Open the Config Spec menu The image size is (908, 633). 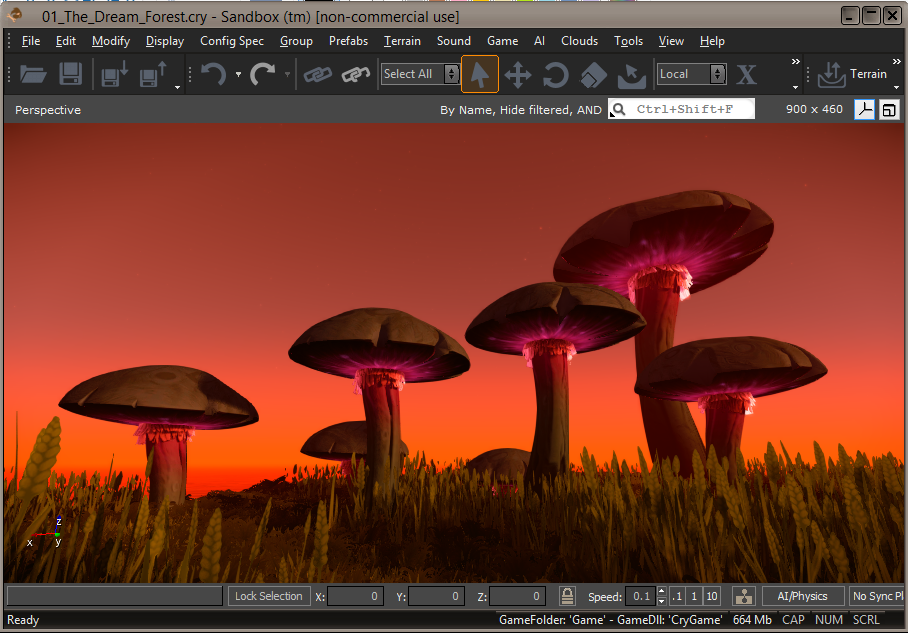point(232,41)
